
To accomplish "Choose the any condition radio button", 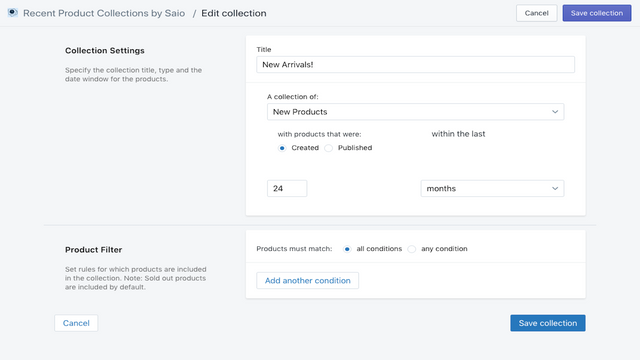I will 412,249.
